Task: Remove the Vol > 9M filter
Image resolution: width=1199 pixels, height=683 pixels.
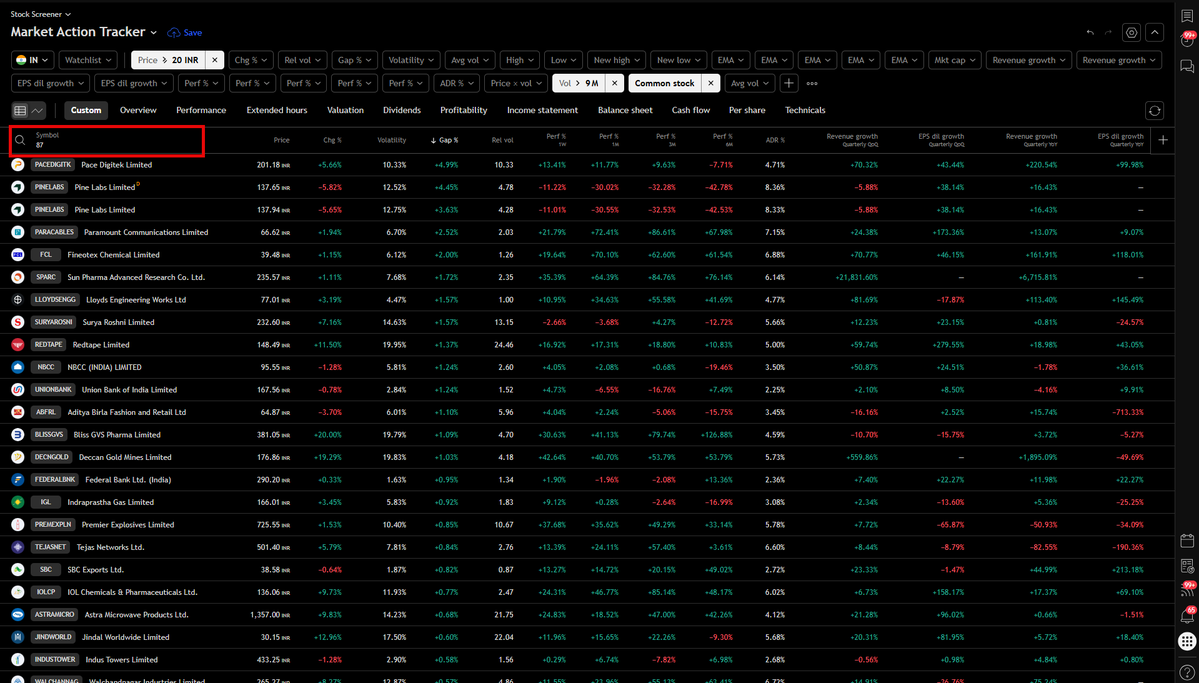Action: (x=614, y=83)
